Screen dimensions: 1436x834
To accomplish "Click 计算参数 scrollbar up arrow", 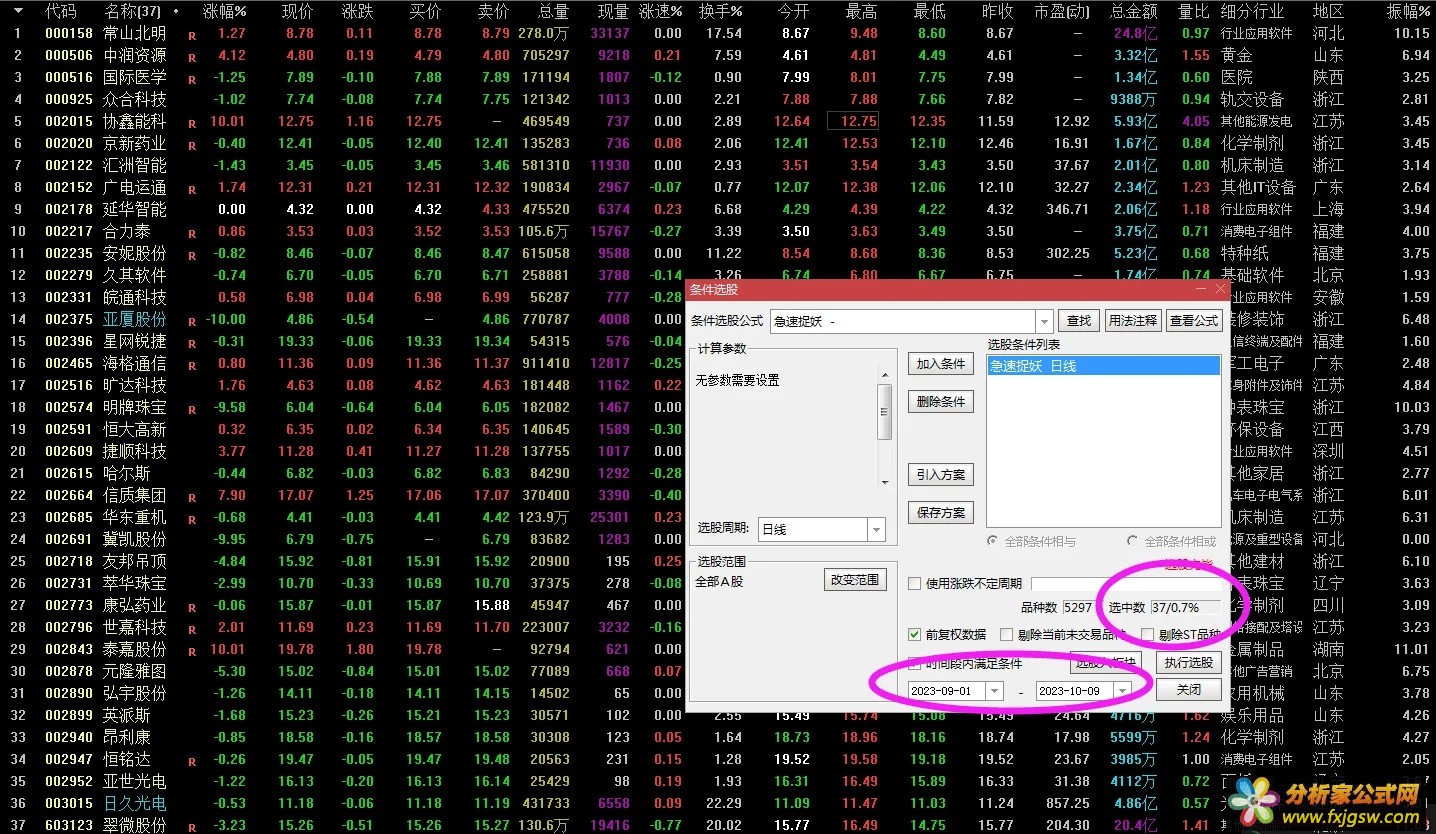I will point(884,374).
